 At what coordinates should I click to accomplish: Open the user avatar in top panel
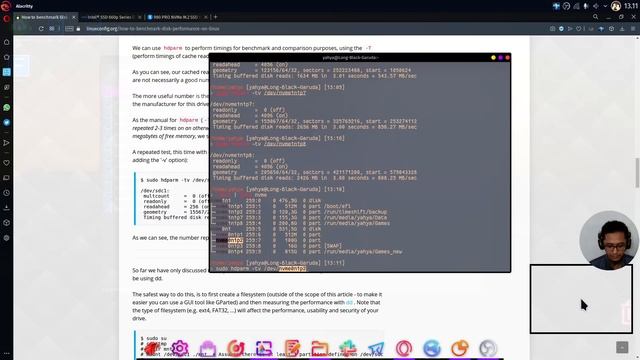pyautogui.click(x=616, y=6)
